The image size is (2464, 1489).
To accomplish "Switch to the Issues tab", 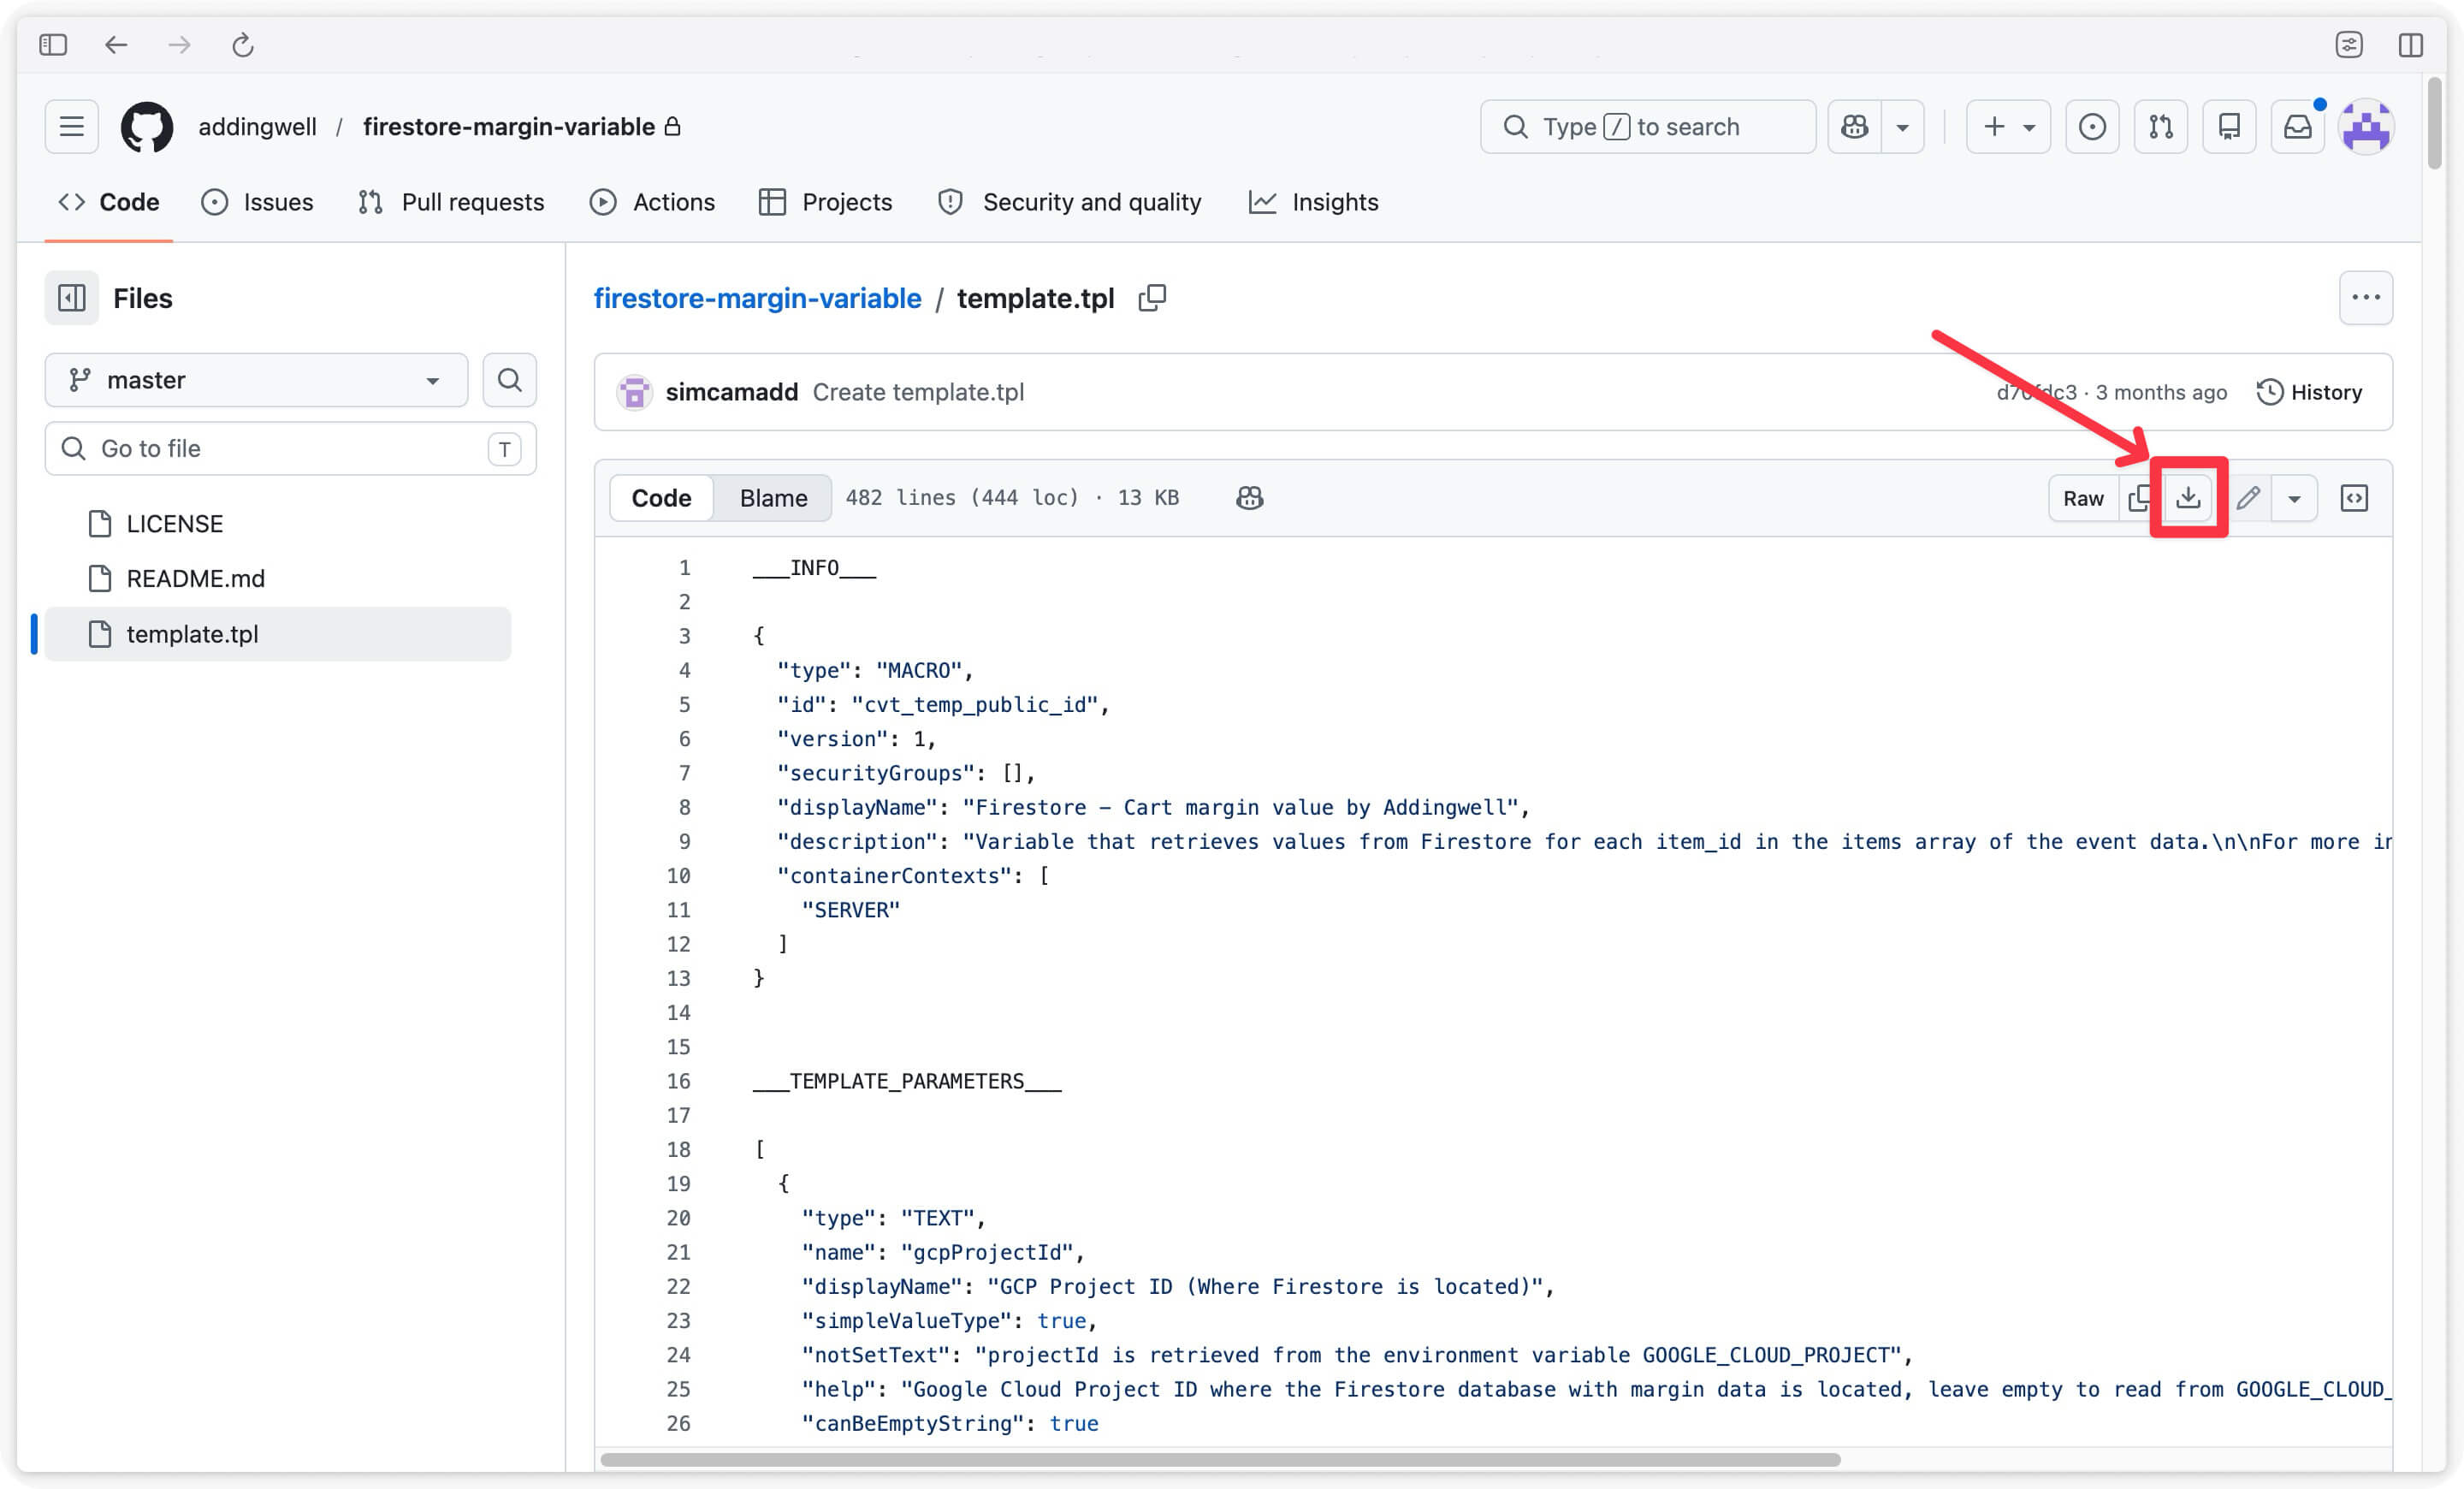I will click(257, 202).
